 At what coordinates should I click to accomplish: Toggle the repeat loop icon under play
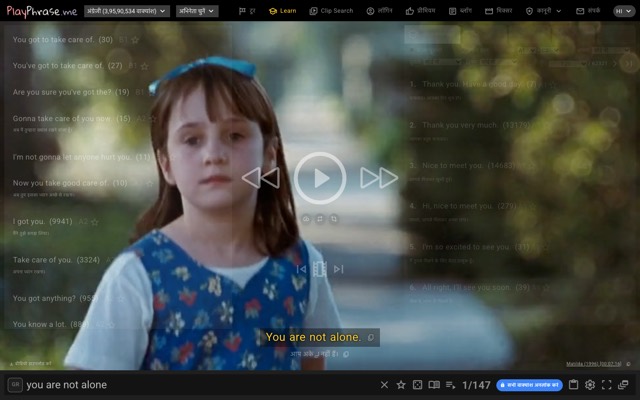(x=320, y=219)
